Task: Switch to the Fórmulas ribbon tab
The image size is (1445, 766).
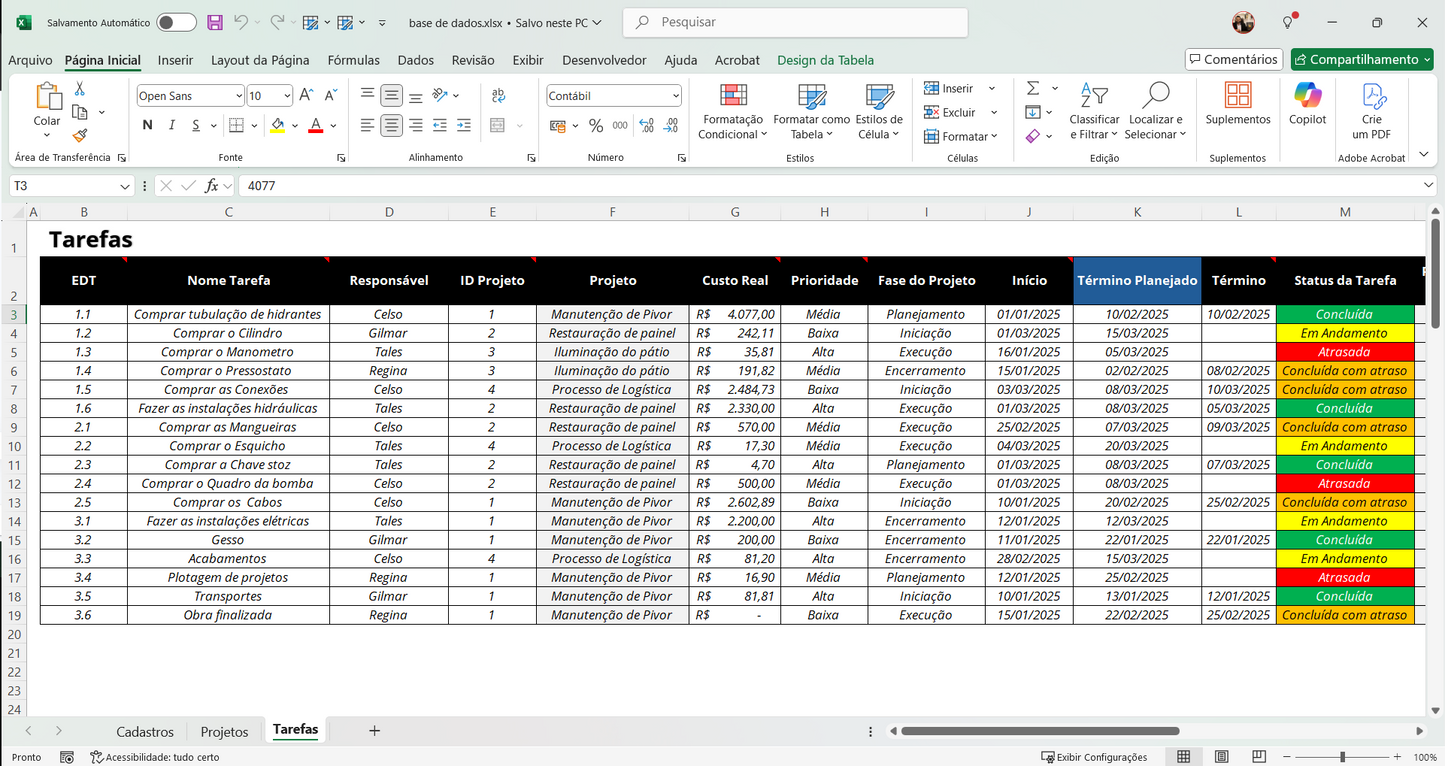Action: coord(353,60)
